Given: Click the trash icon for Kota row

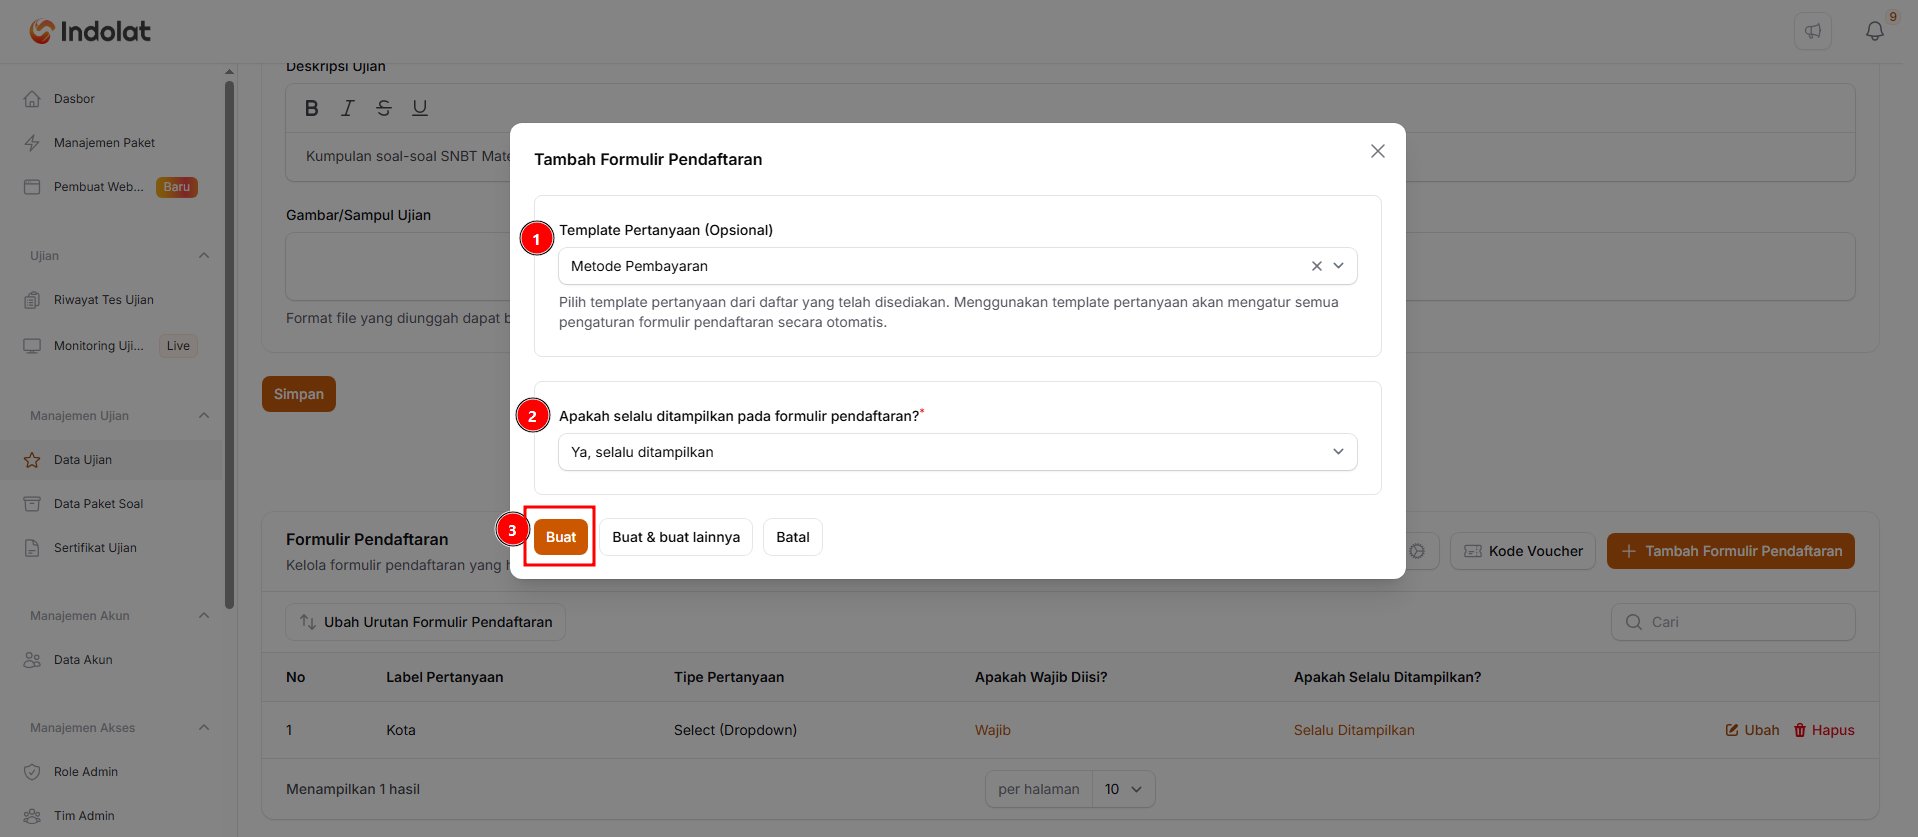Looking at the screenshot, I should 1800,730.
